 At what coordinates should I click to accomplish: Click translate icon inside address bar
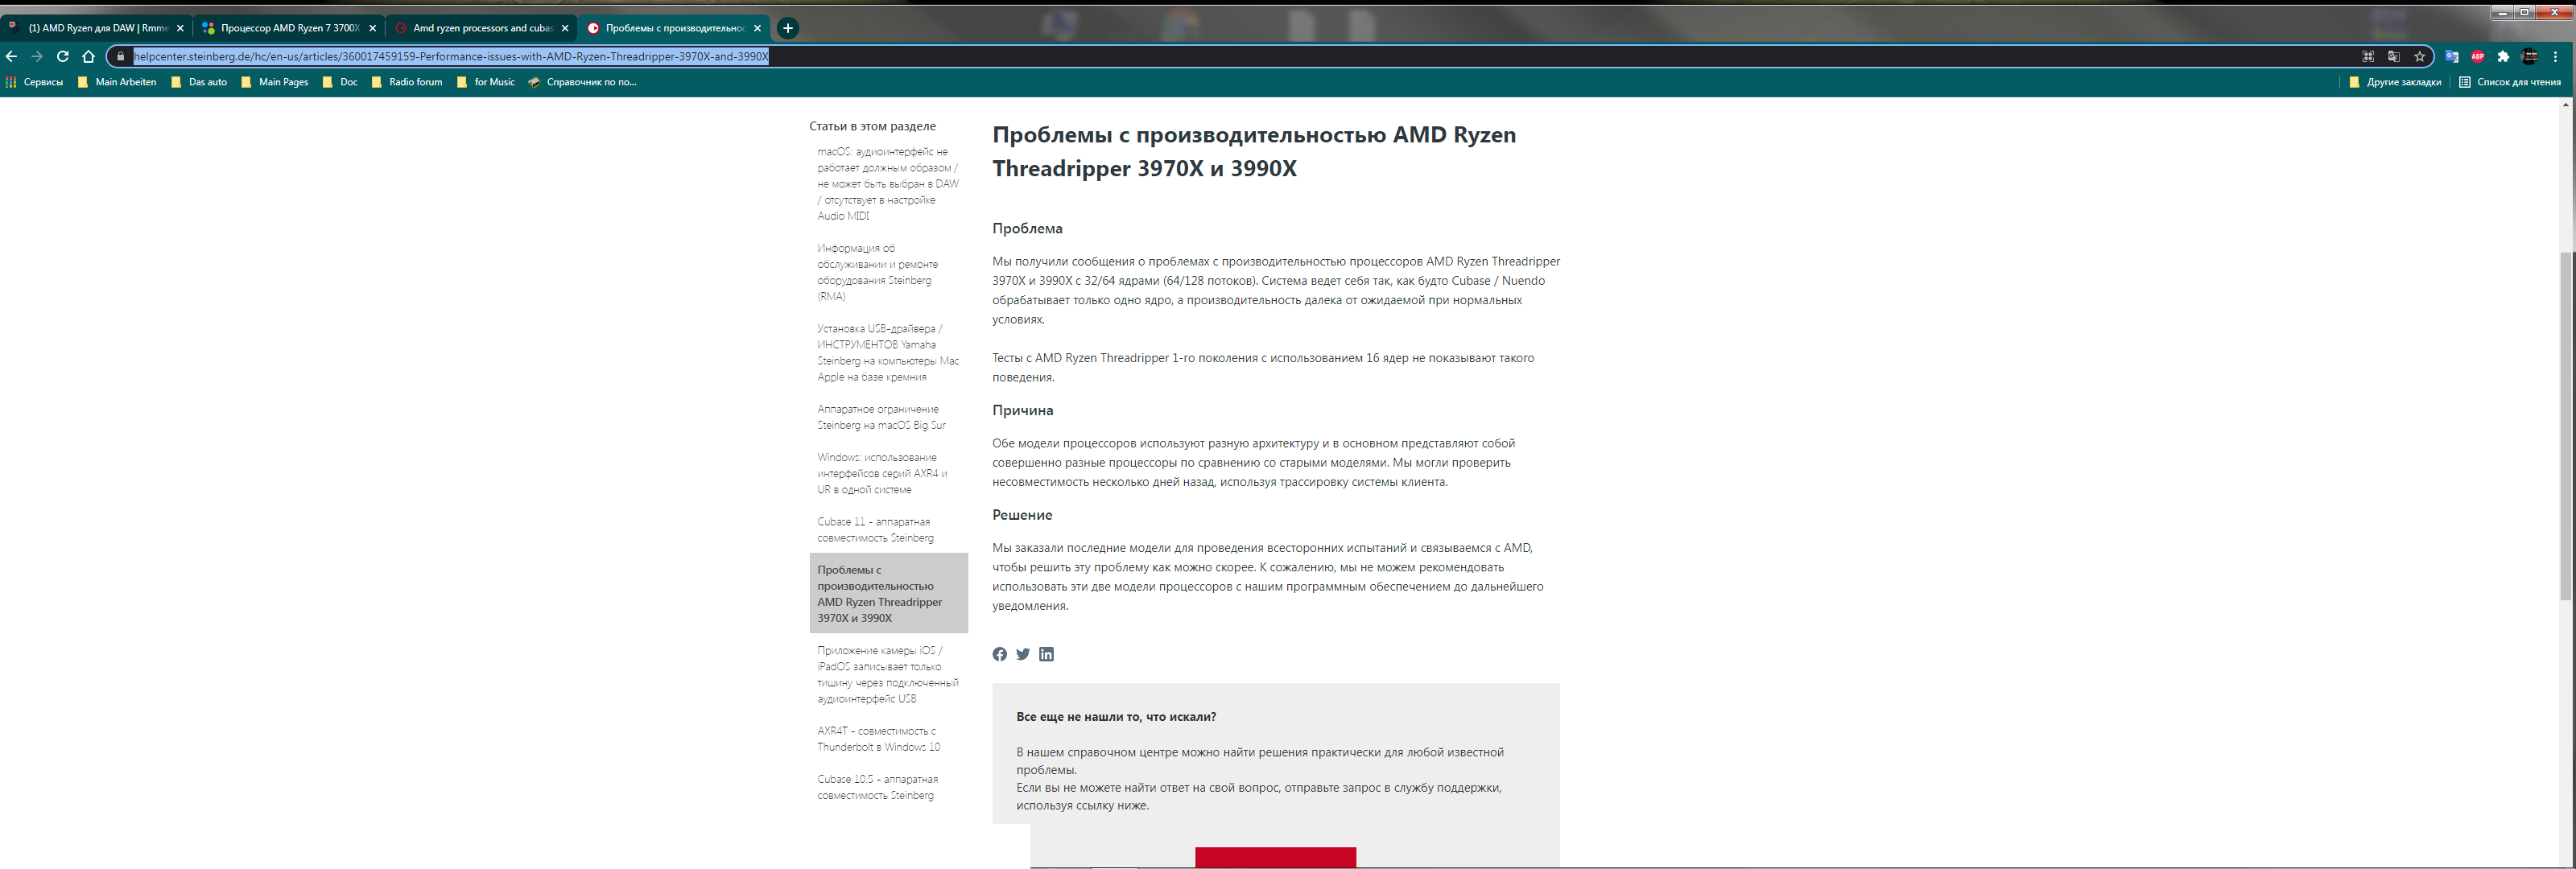pos(2394,57)
